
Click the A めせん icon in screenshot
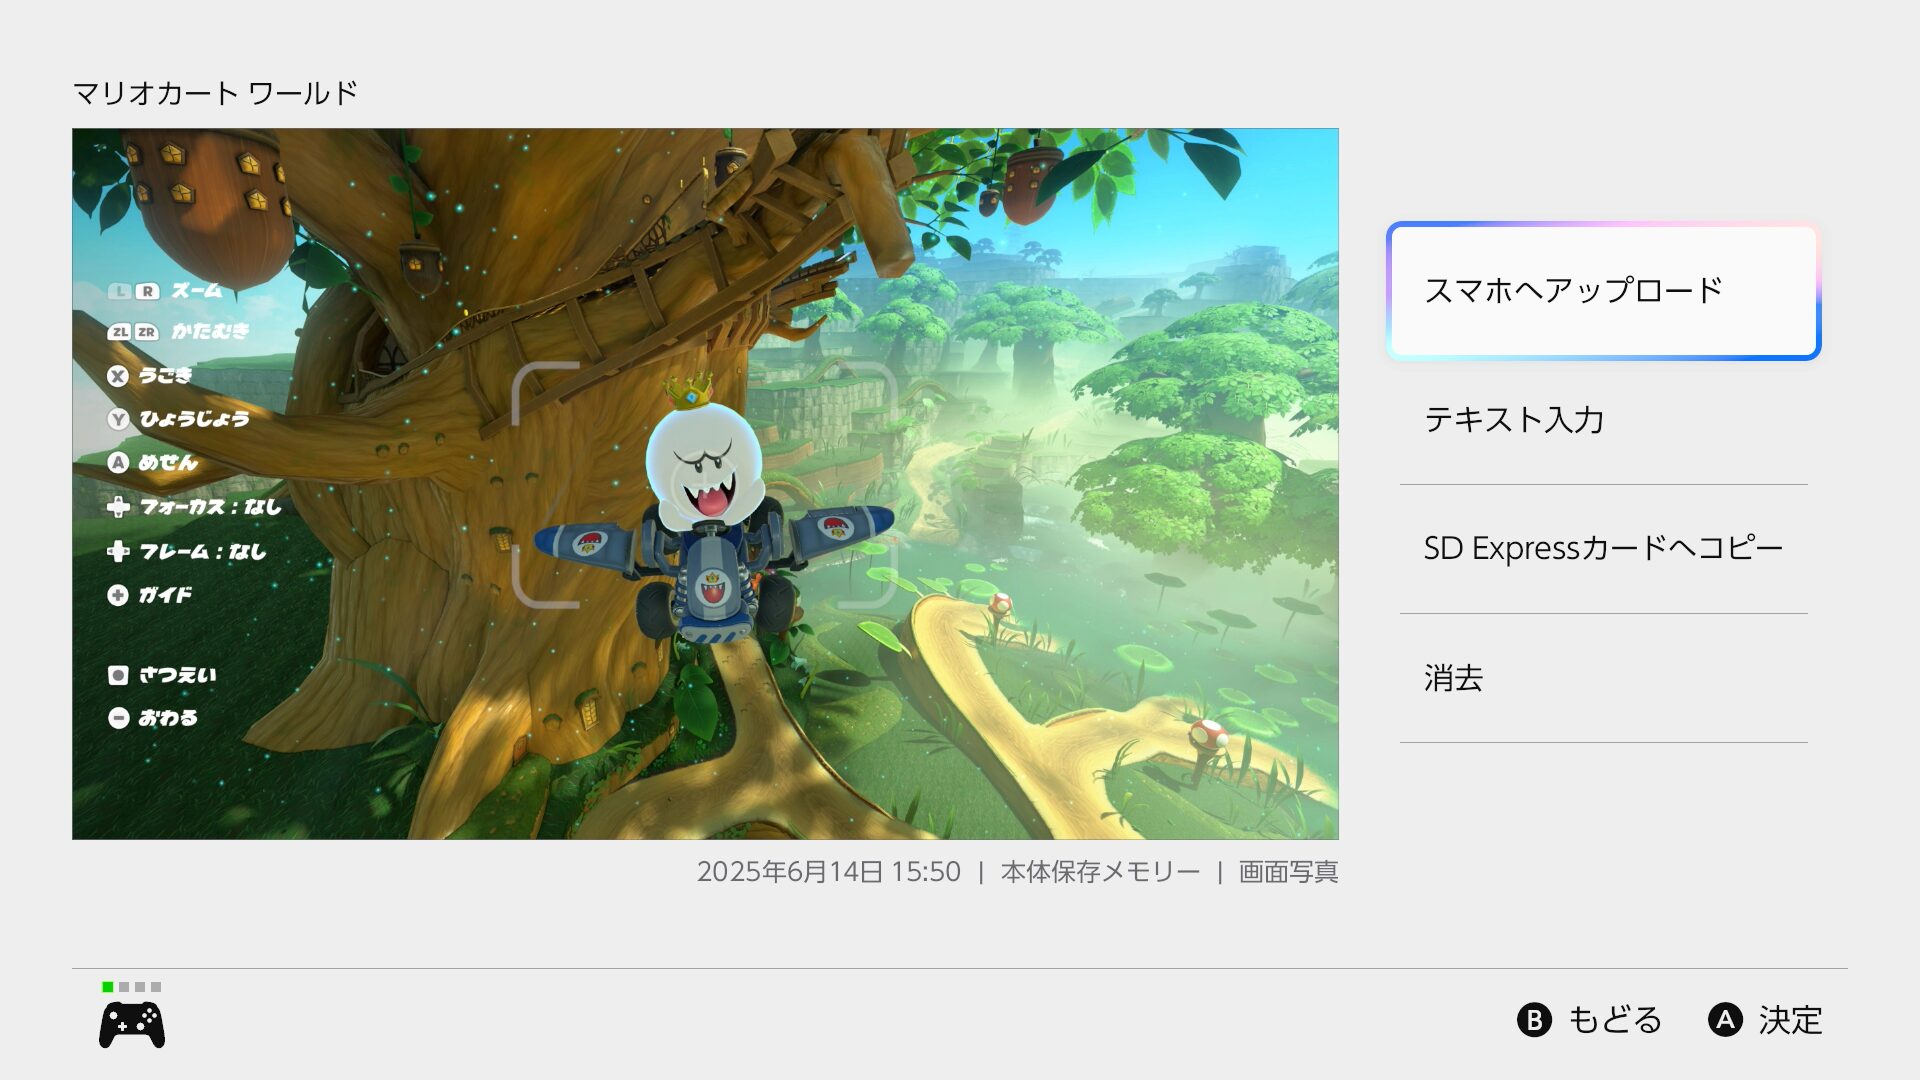(x=118, y=462)
